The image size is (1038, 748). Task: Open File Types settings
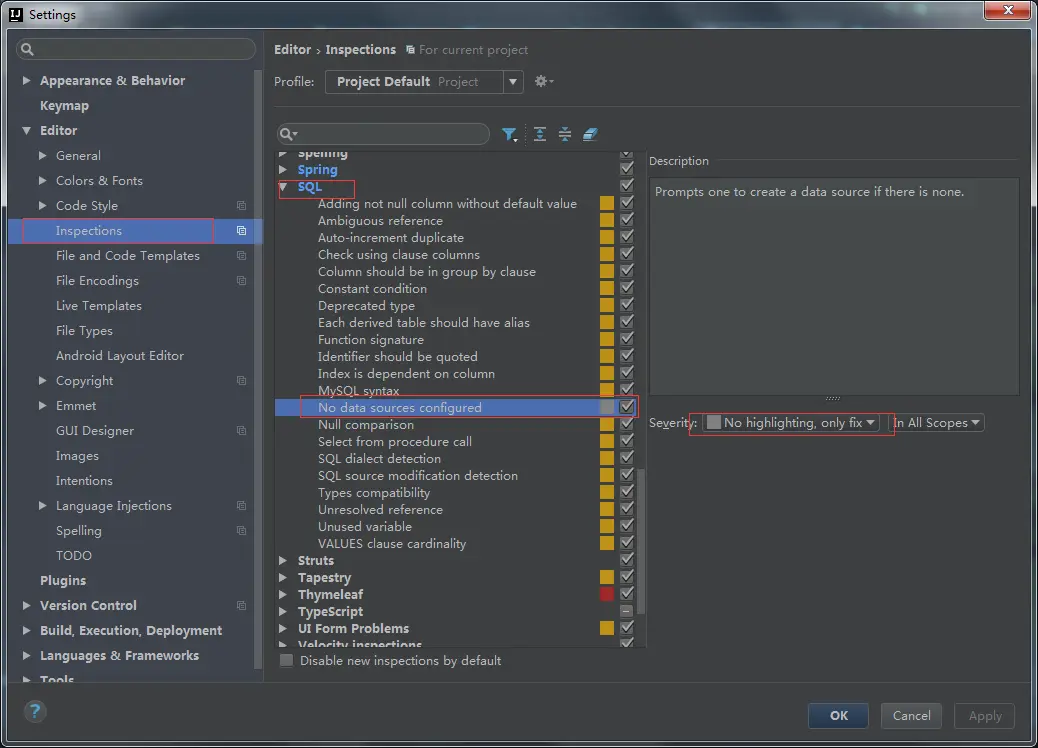click(84, 331)
